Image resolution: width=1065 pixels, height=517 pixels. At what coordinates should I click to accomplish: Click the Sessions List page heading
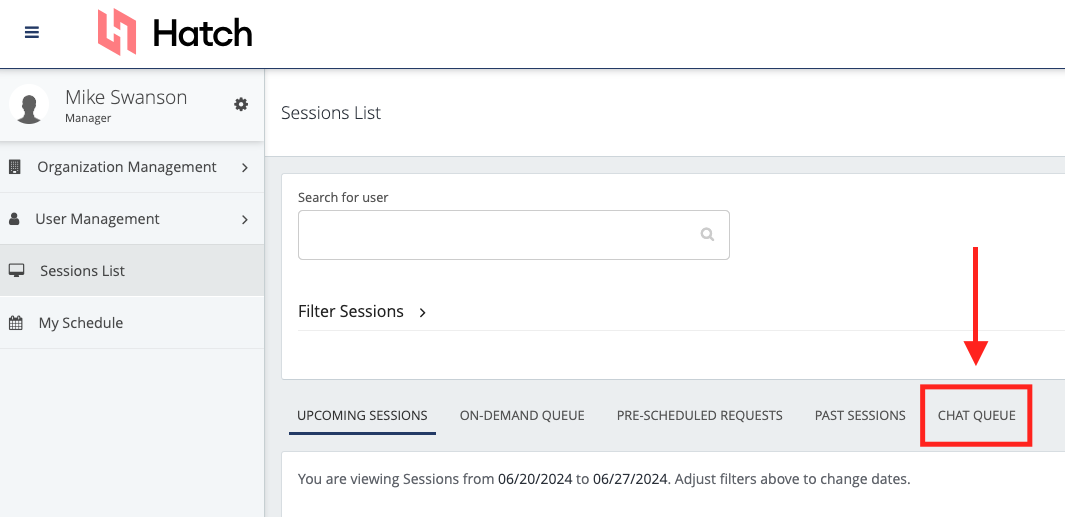pyautogui.click(x=331, y=113)
